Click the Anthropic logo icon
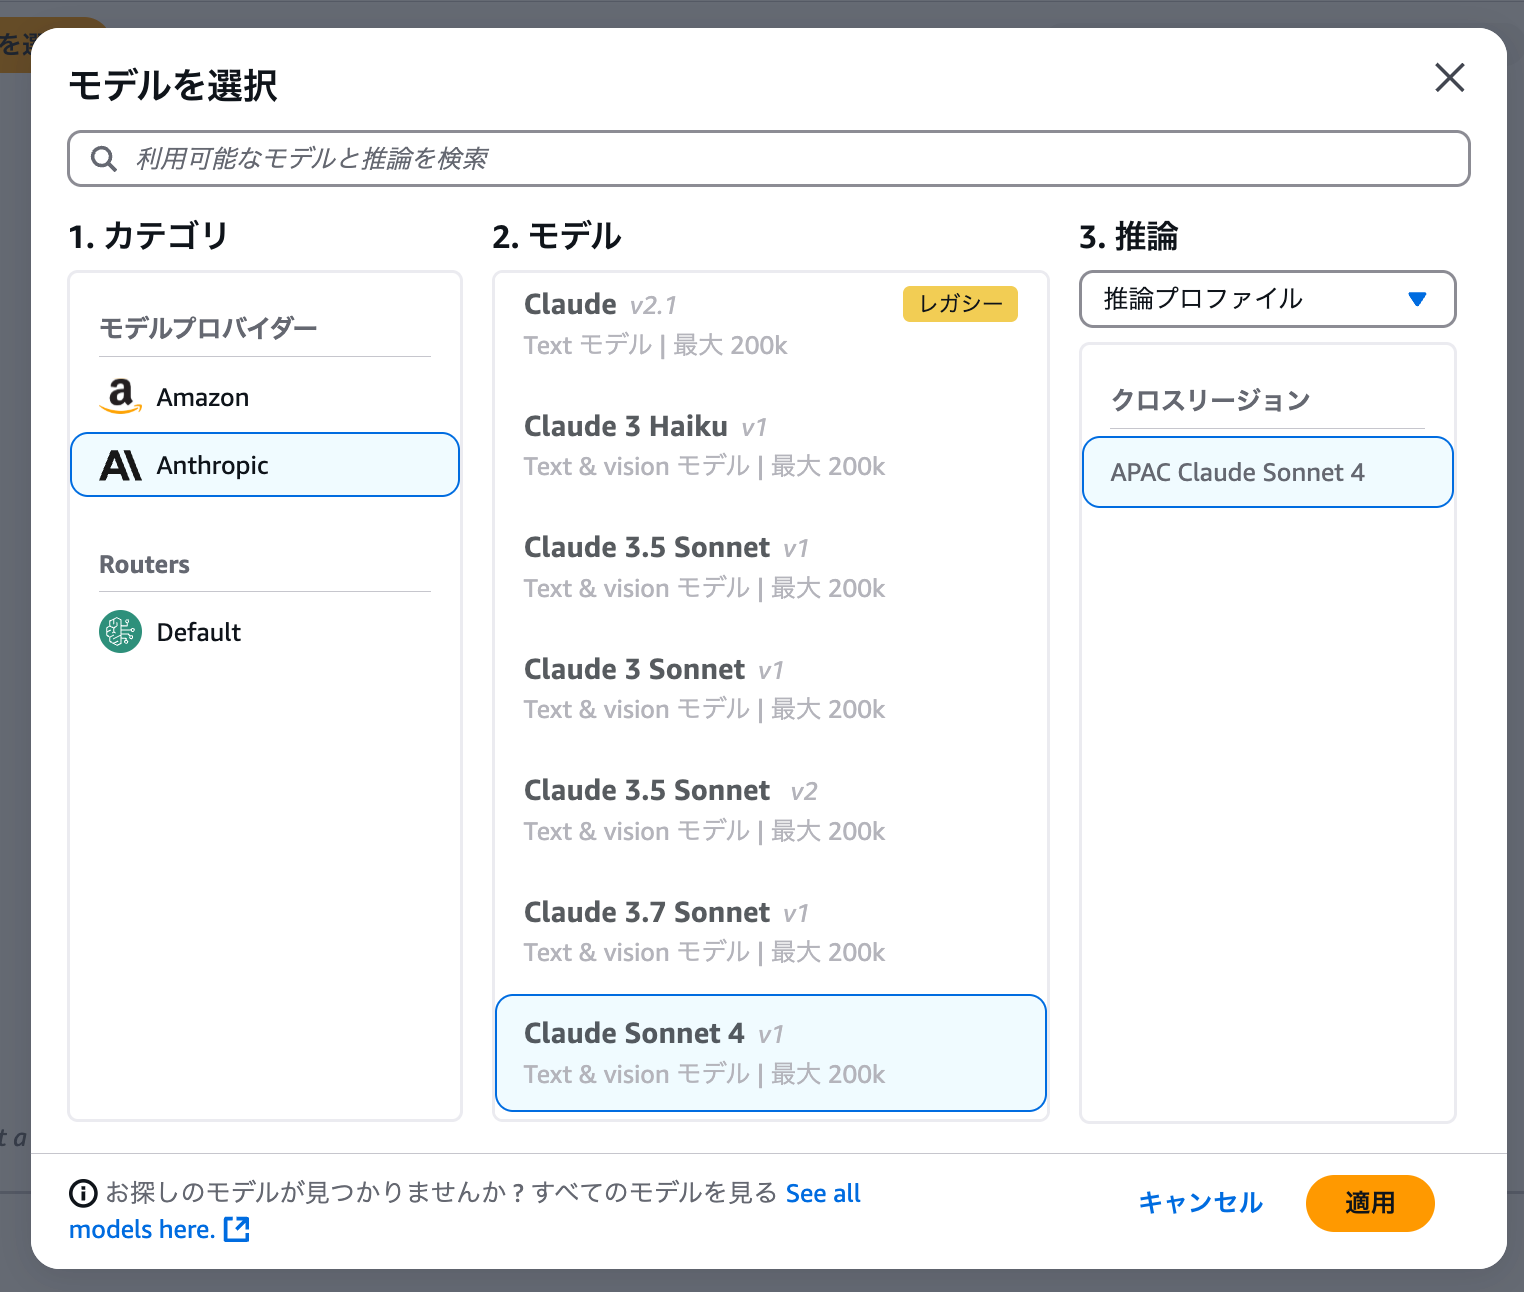 pyautogui.click(x=121, y=465)
